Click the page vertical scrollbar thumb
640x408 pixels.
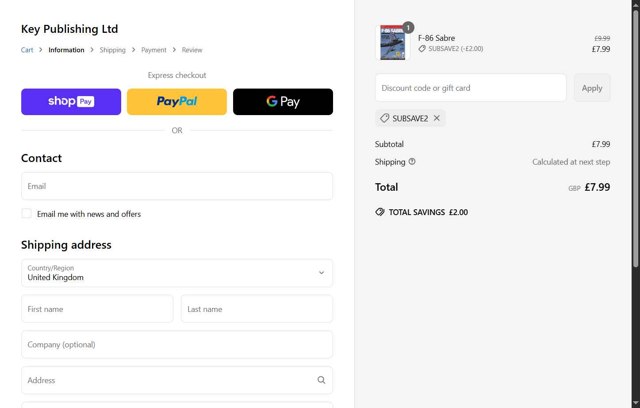pos(636,139)
